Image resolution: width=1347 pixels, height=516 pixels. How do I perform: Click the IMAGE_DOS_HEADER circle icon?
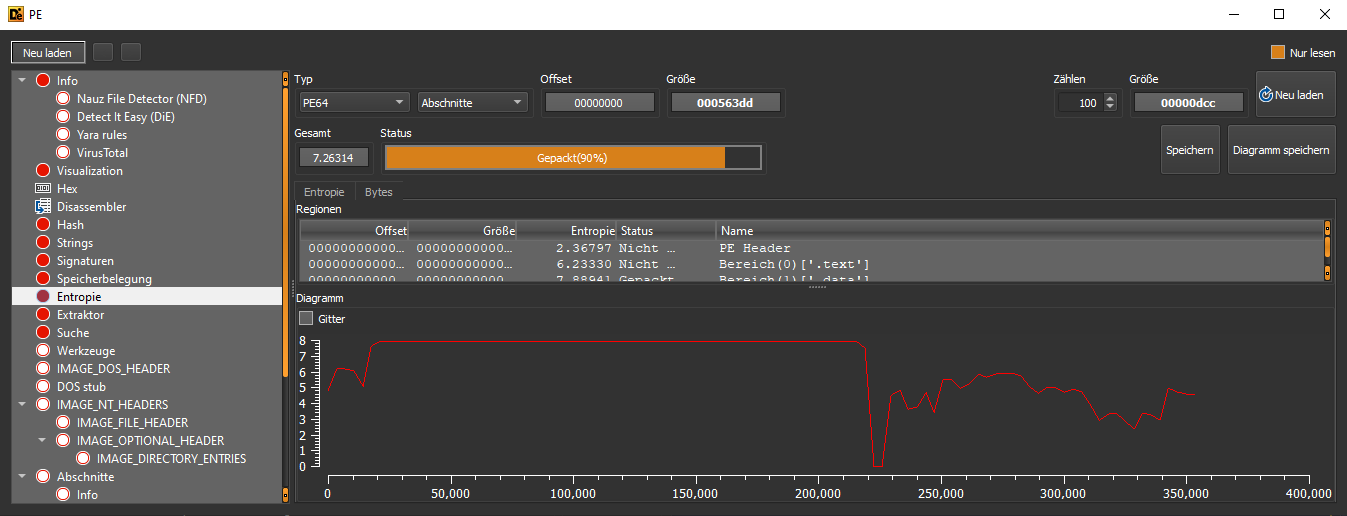pyautogui.click(x=43, y=369)
